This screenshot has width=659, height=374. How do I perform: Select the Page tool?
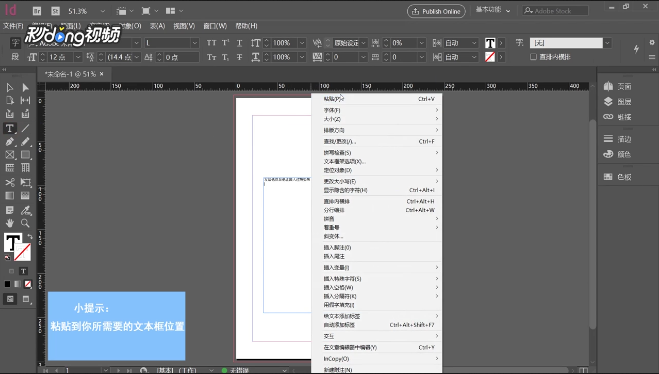pos(10,100)
